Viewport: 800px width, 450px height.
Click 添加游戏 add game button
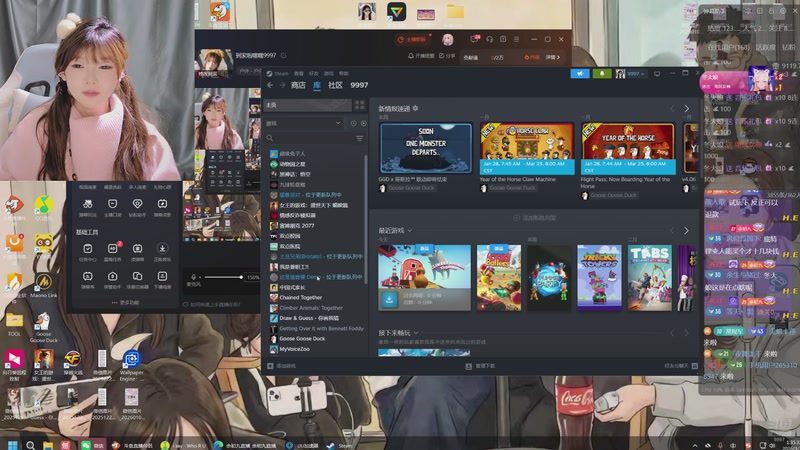(282, 366)
